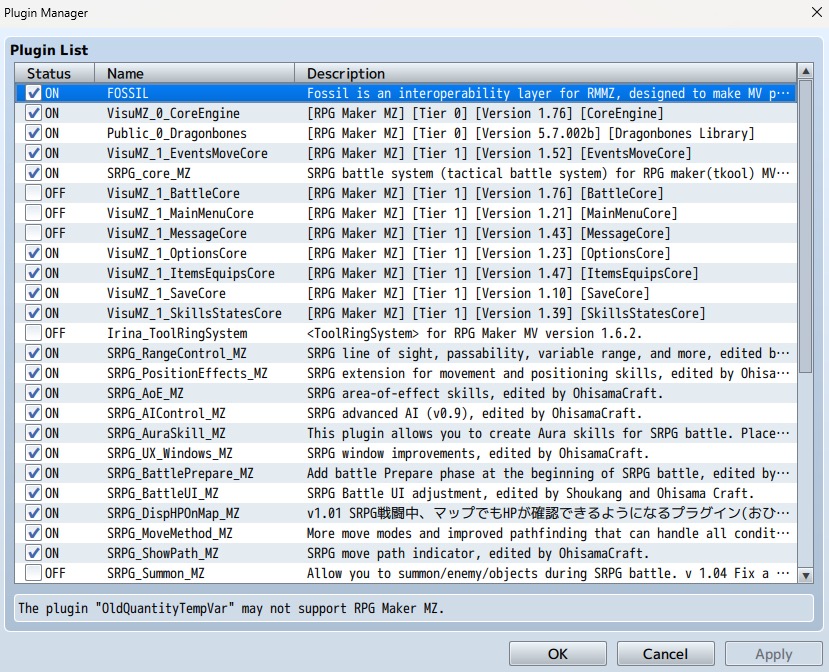
Task: Uncheck SRPG_core_MZ plugin checkbox
Action: [33, 173]
